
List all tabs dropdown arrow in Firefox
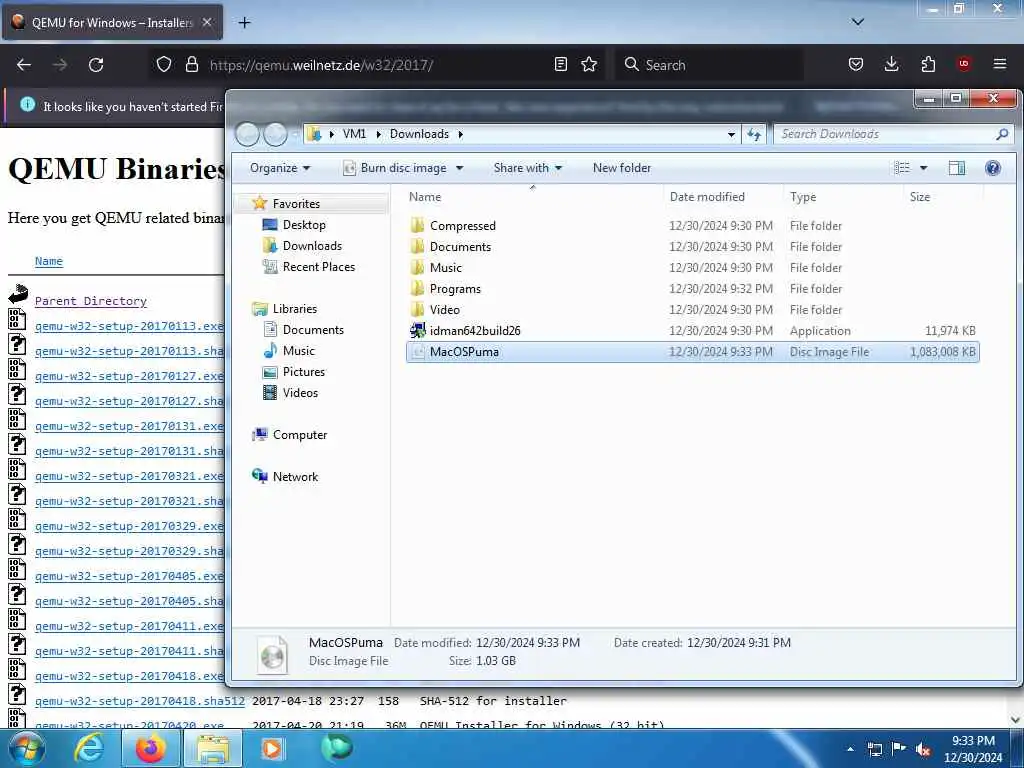(x=858, y=22)
